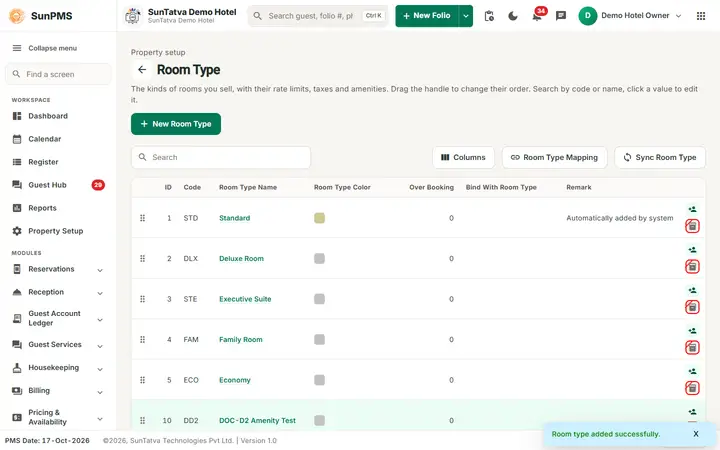
Task: Open the chat messages icon in header
Action: (x=561, y=16)
